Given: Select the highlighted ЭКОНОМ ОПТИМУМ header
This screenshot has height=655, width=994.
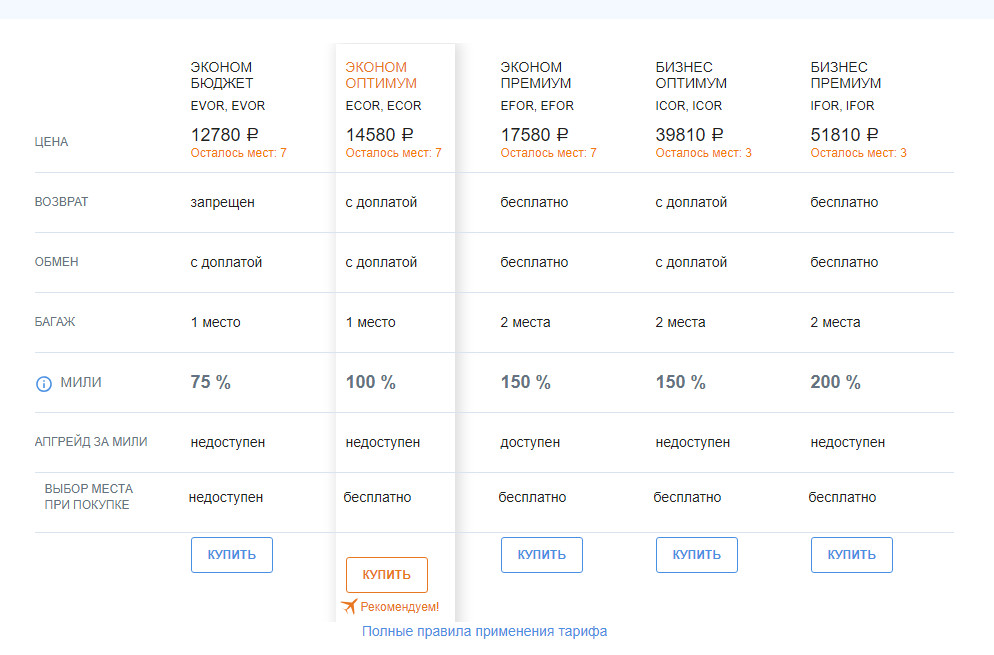Looking at the screenshot, I should point(381,75).
